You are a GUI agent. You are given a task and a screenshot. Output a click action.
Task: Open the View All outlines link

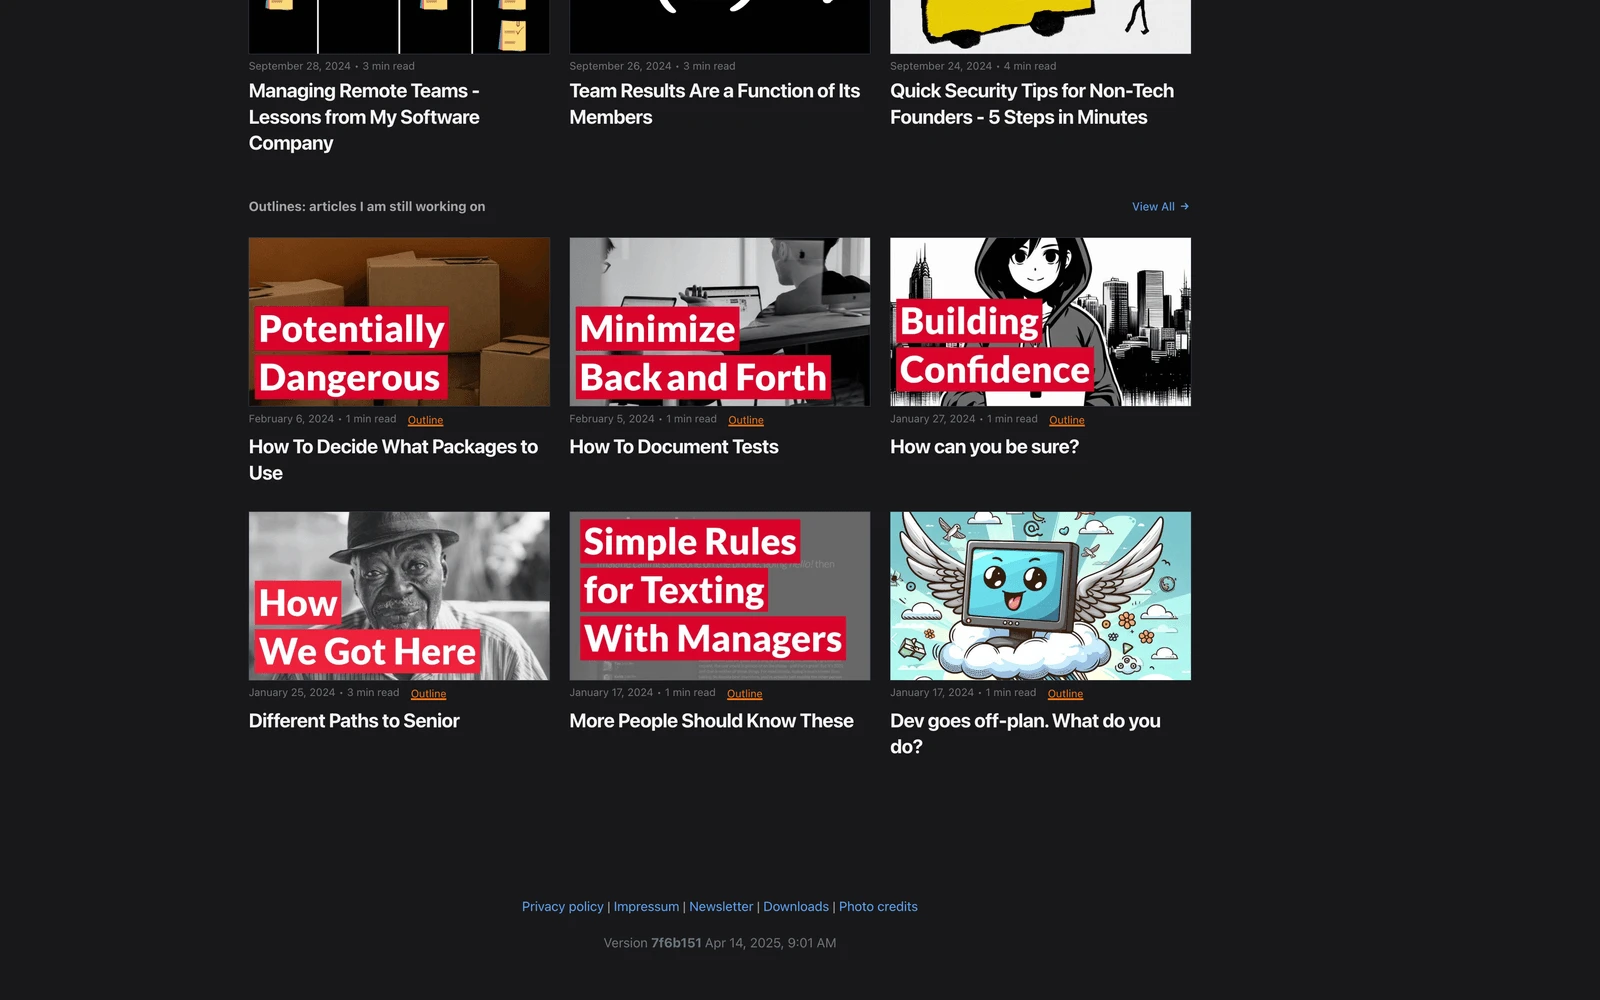click(x=1160, y=207)
